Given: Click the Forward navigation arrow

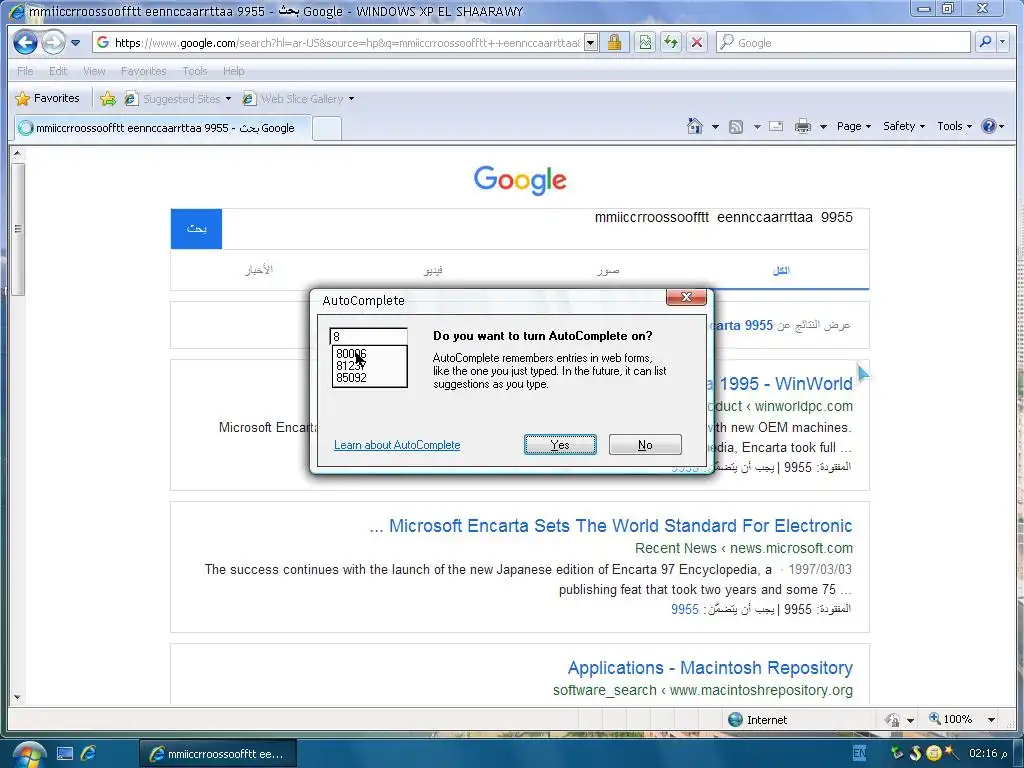Looking at the screenshot, I should coord(54,43).
